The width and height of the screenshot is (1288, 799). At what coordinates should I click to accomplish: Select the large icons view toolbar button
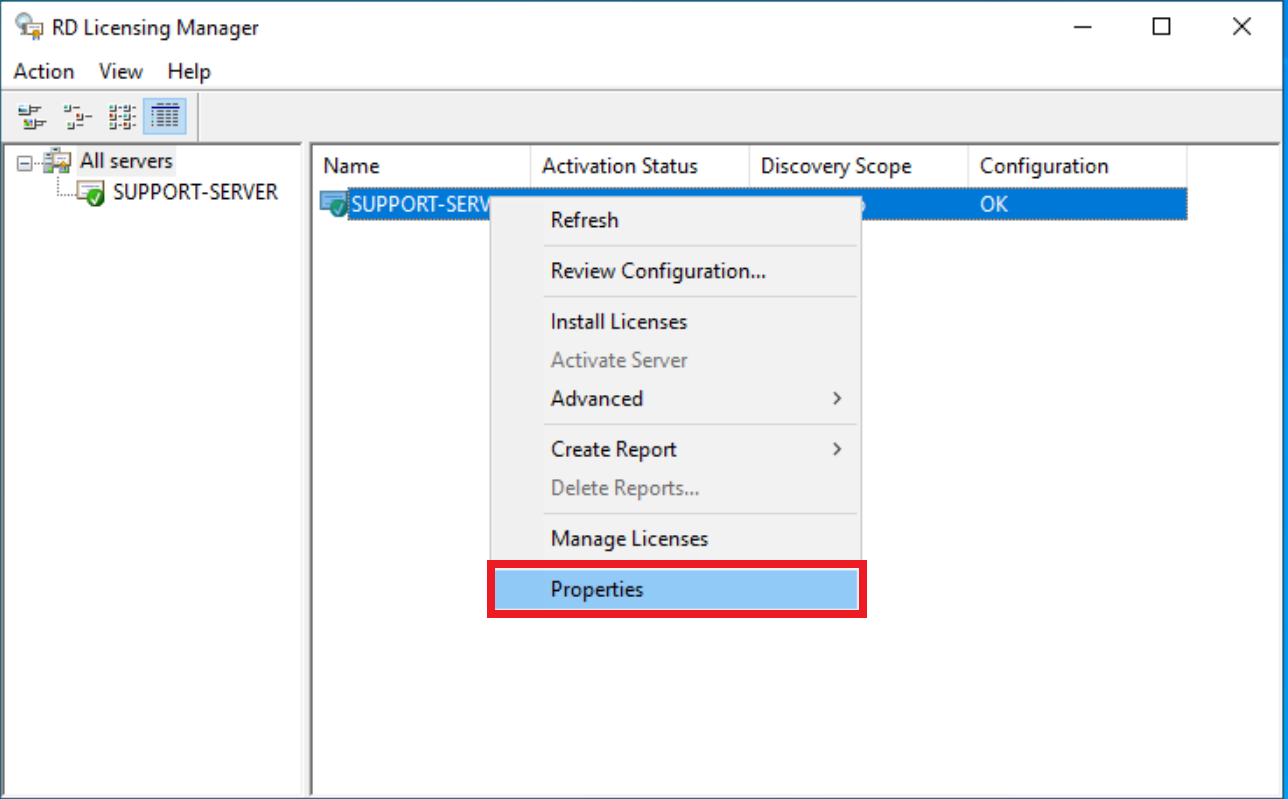coord(33,117)
